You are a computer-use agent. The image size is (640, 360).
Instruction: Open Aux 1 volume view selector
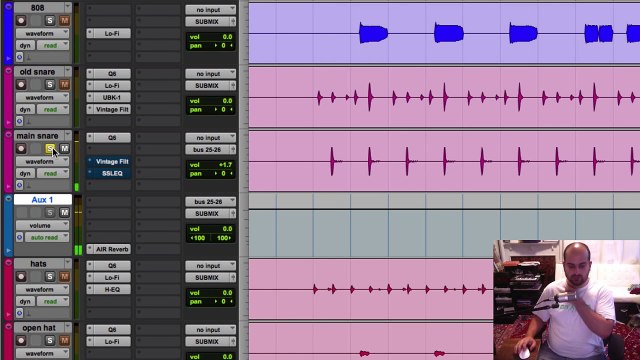pyautogui.click(x=42, y=226)
